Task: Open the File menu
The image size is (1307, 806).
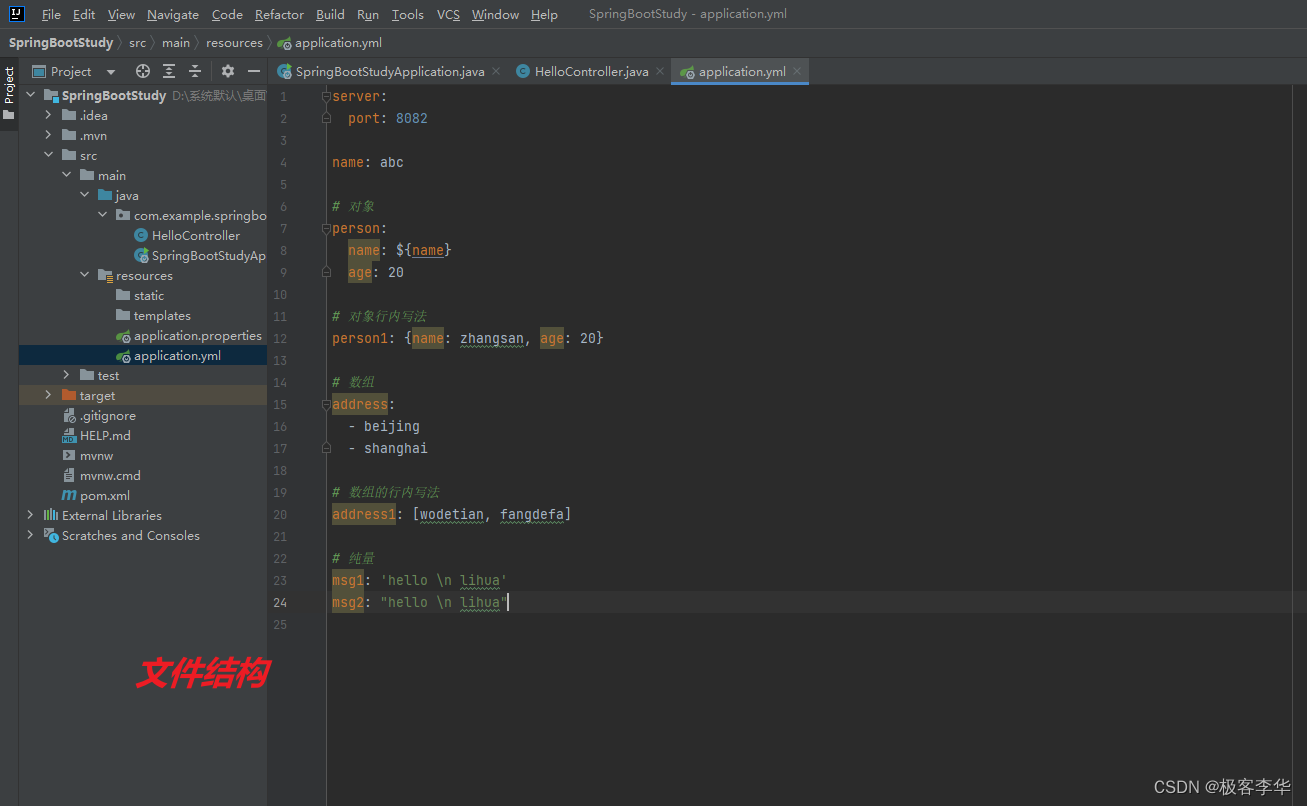Action: pos(51,15)
